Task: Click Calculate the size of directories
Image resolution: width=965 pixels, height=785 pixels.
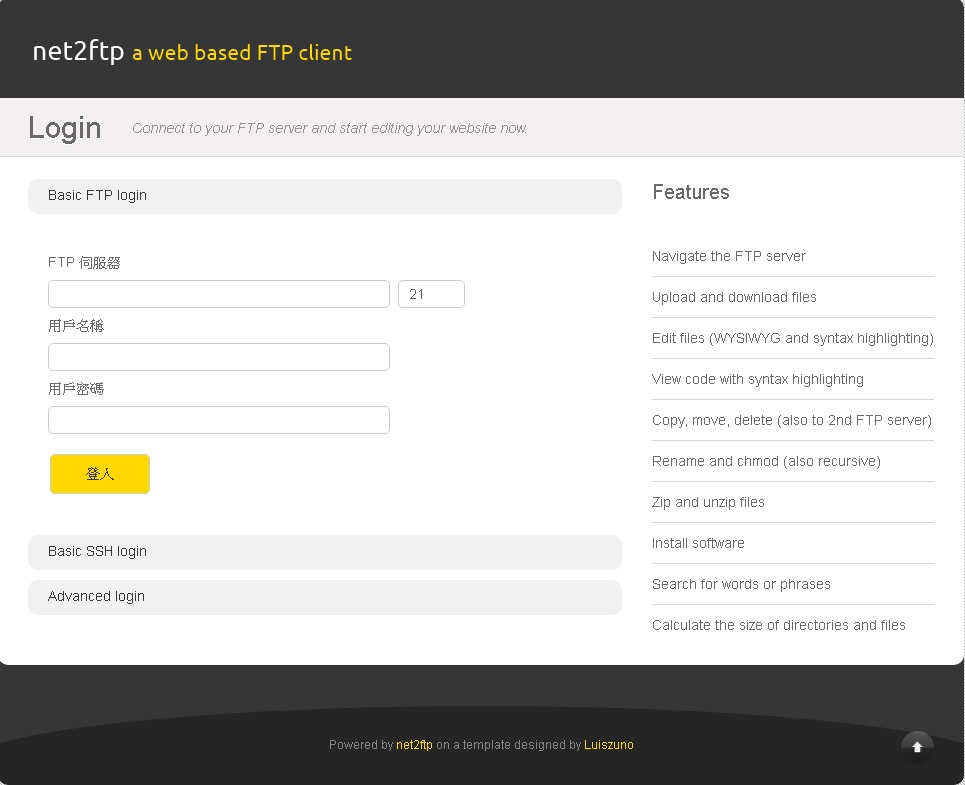Action: click(x=778, y=625)
